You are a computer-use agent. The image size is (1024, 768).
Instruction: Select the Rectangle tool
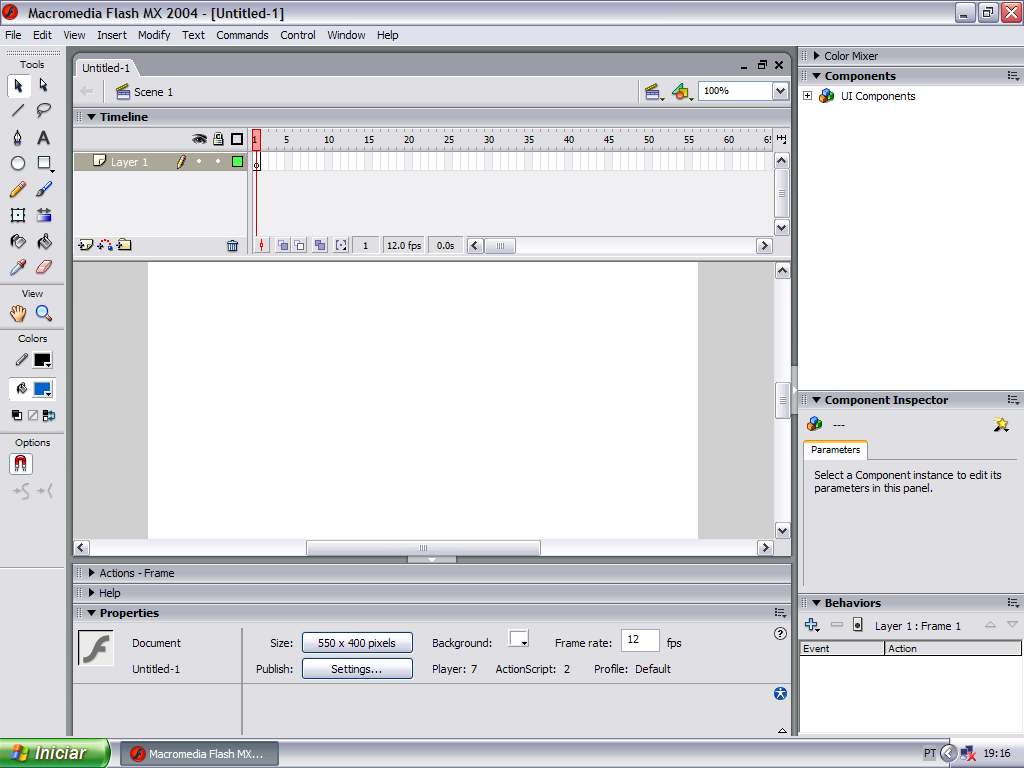pos(44,163)
